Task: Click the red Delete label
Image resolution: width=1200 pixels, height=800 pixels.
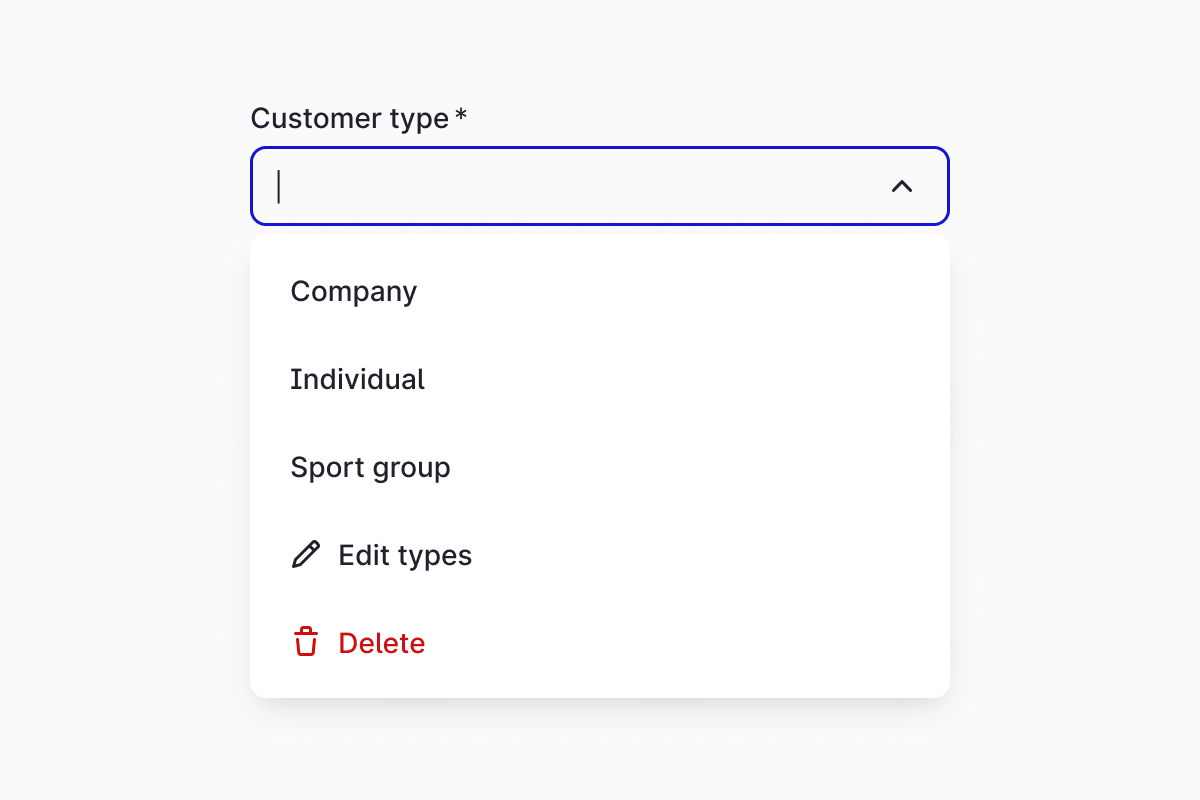Action: pyautogui.click(x=382, y=644)
